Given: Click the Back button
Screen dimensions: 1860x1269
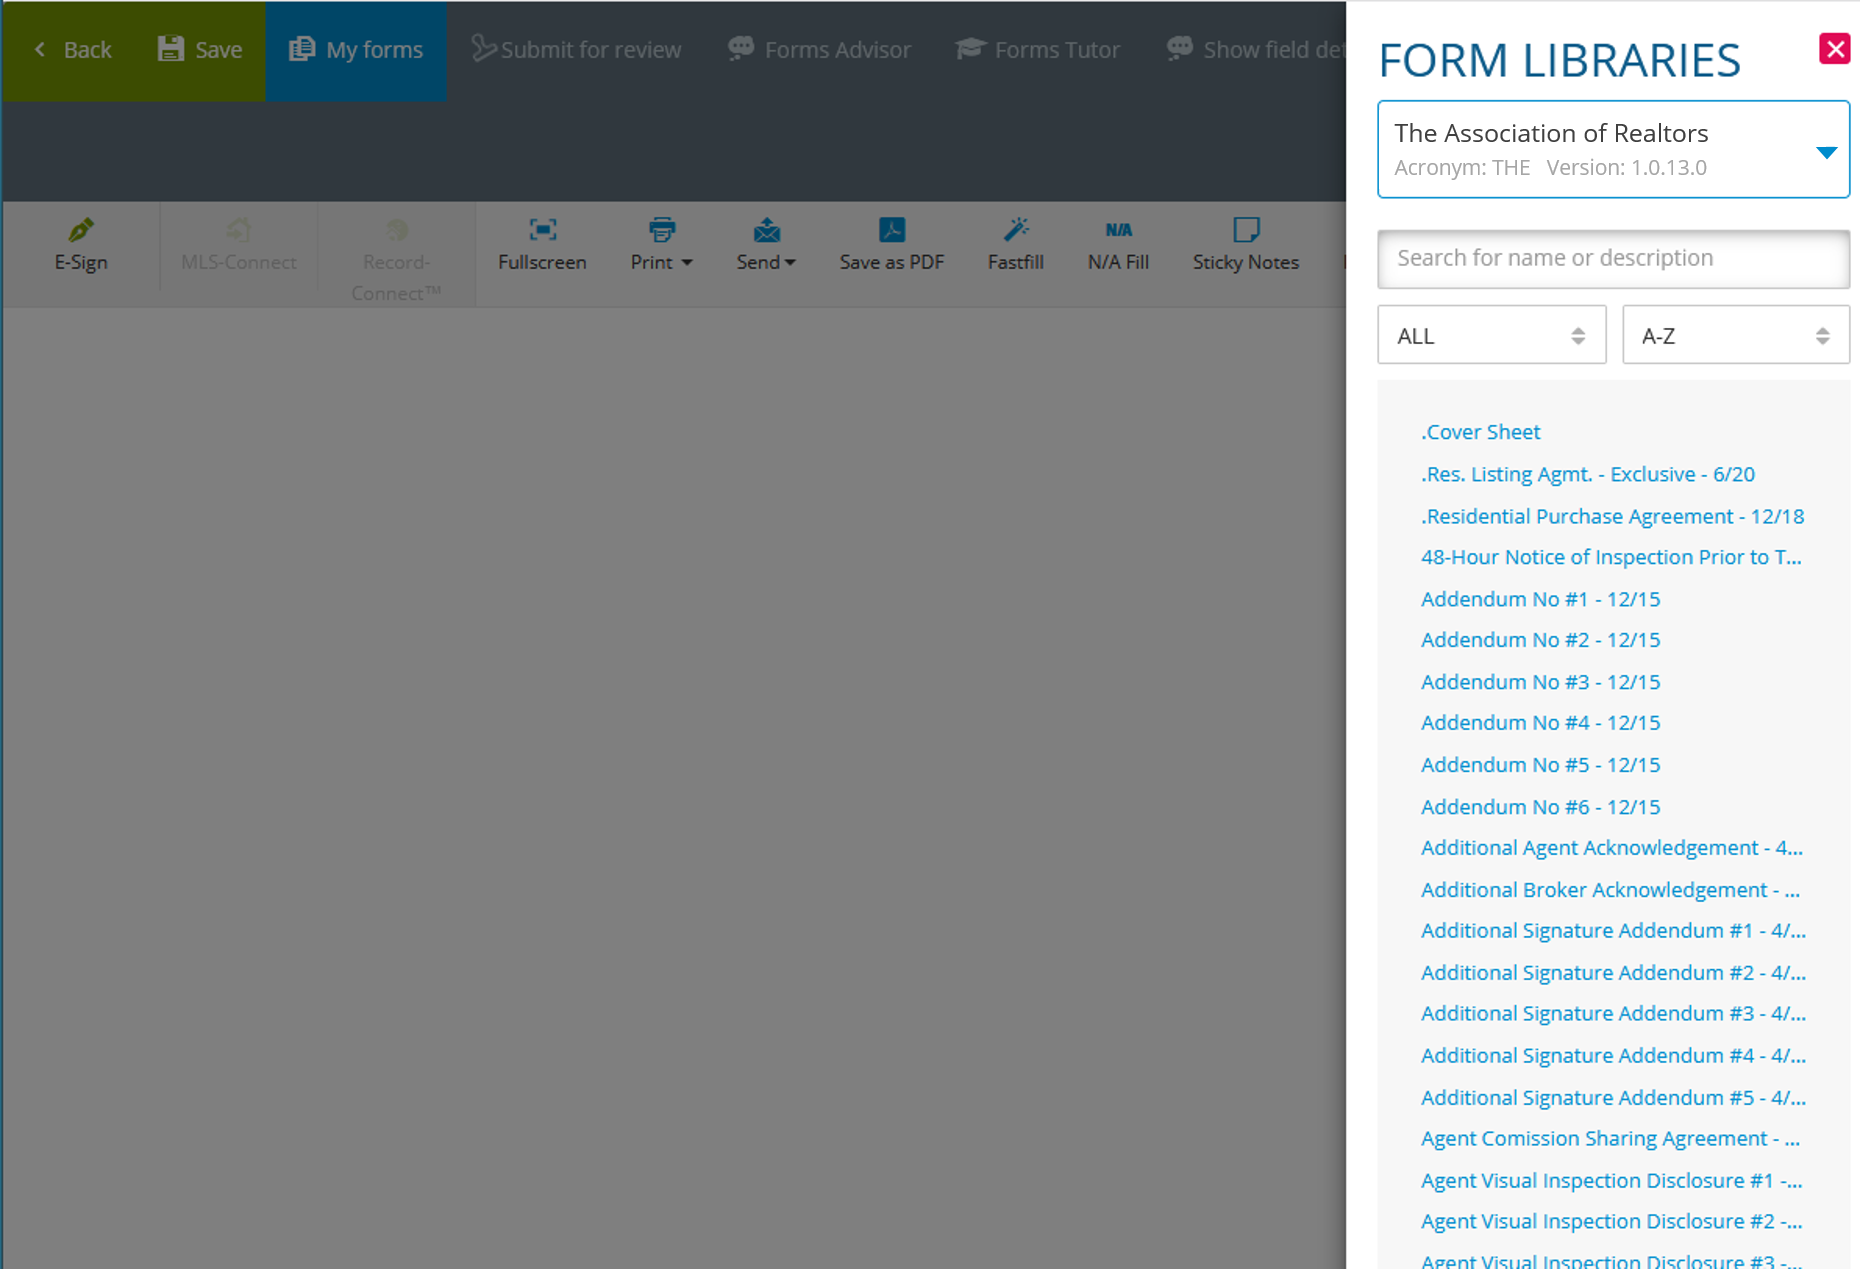Looking at the screenshot, I should point(72,48).
